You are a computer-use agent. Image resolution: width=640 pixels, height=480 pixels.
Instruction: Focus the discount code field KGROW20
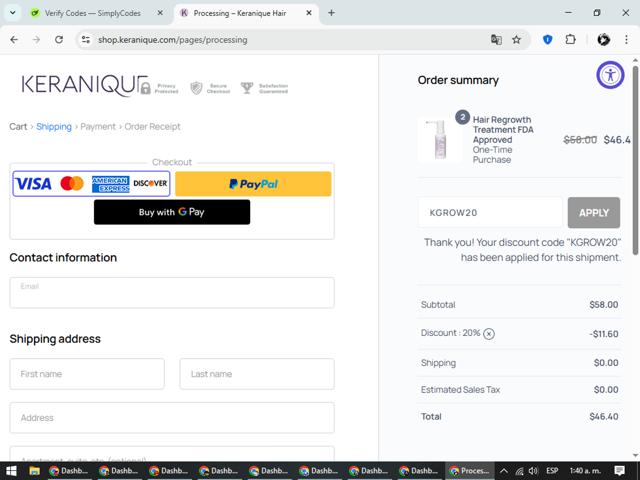490,213
